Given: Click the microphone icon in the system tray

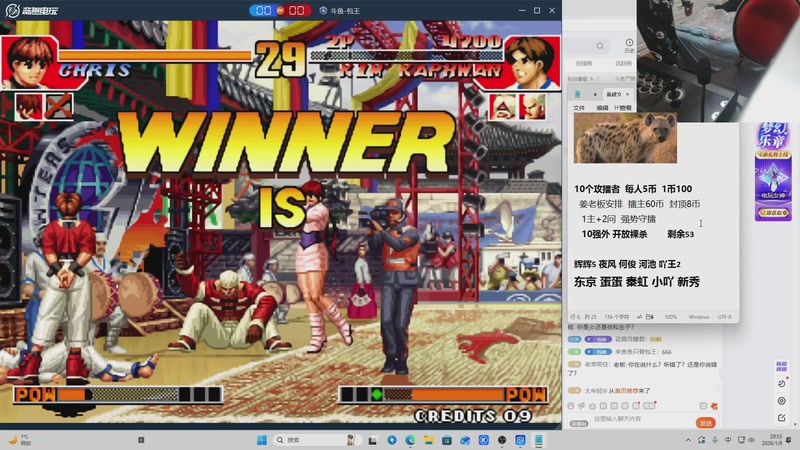Looking at the screenshot, I should pos(715,440).
